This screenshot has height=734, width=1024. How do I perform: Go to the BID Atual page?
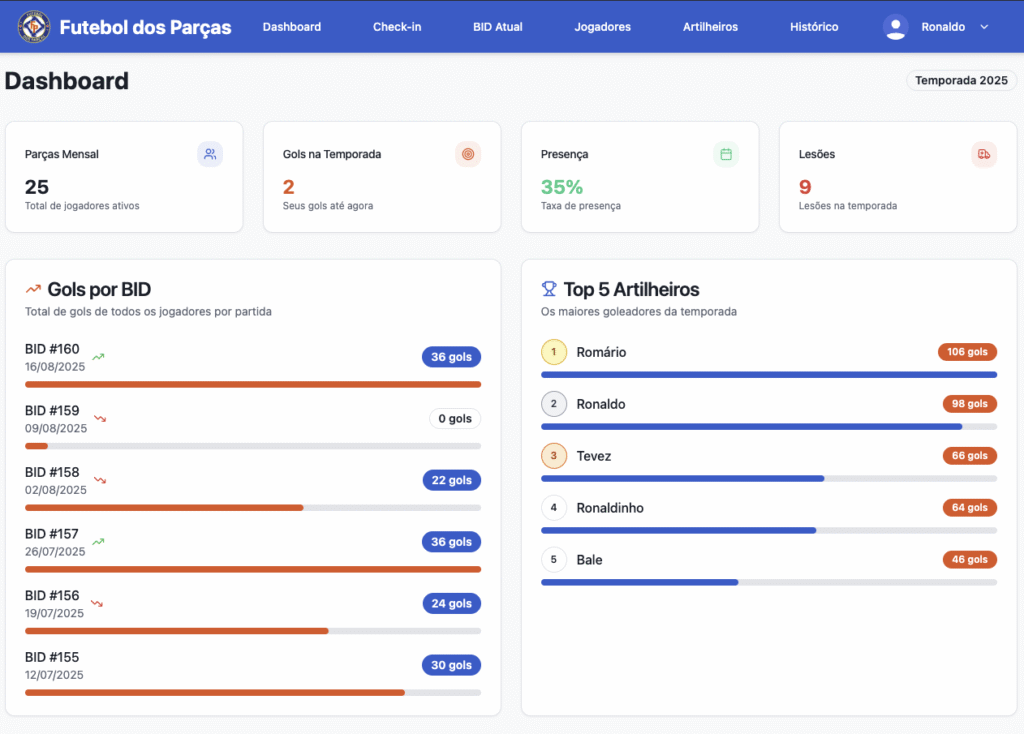pyautogui.click(x=498, y=27)
